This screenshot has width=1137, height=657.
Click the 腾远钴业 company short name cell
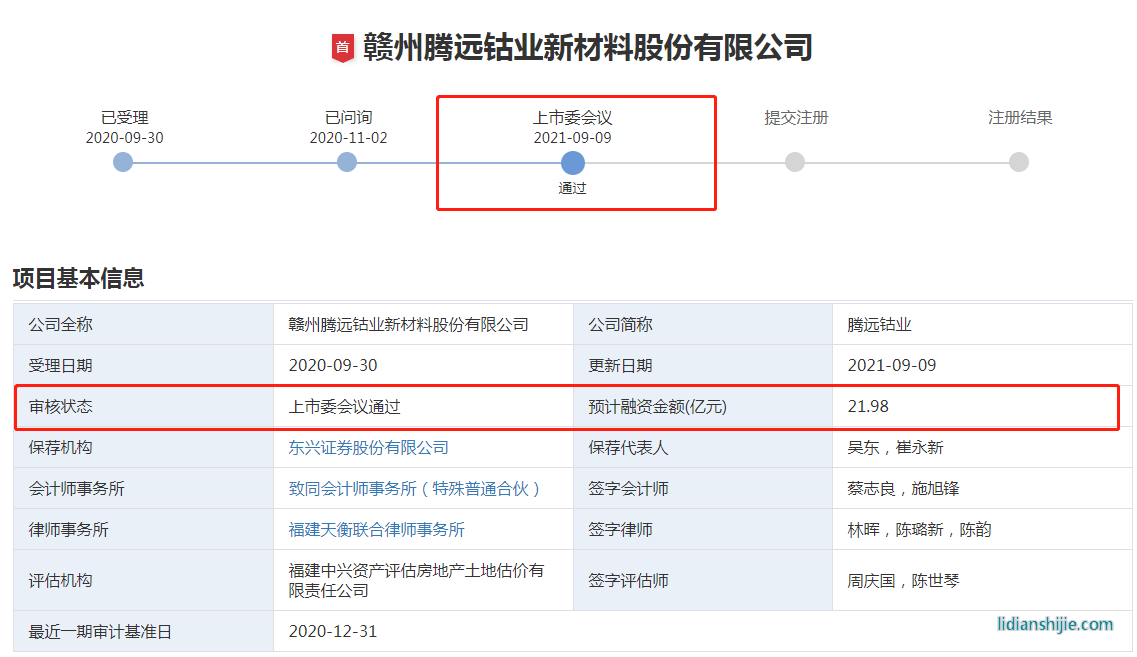point(879,325)
